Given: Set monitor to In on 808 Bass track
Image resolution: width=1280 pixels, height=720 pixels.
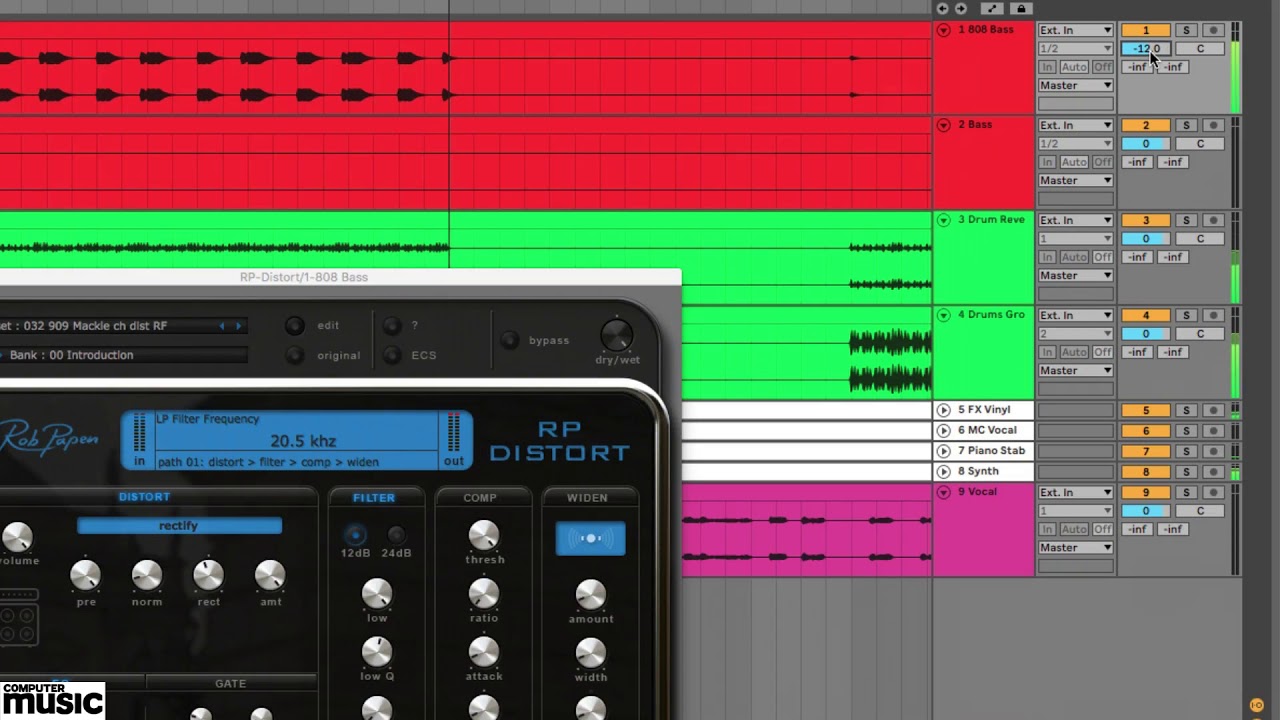Looking at the screenshot, I should 1047,67.
